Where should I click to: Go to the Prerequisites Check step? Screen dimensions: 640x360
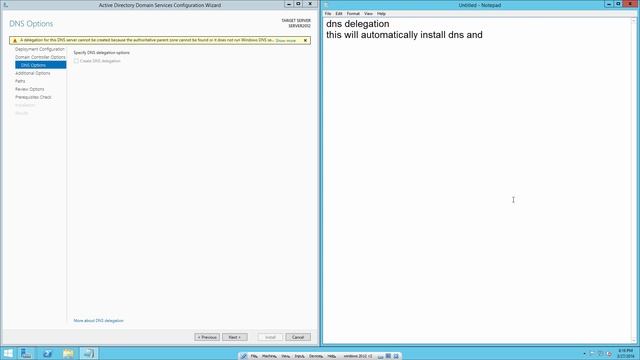point(33,97)
